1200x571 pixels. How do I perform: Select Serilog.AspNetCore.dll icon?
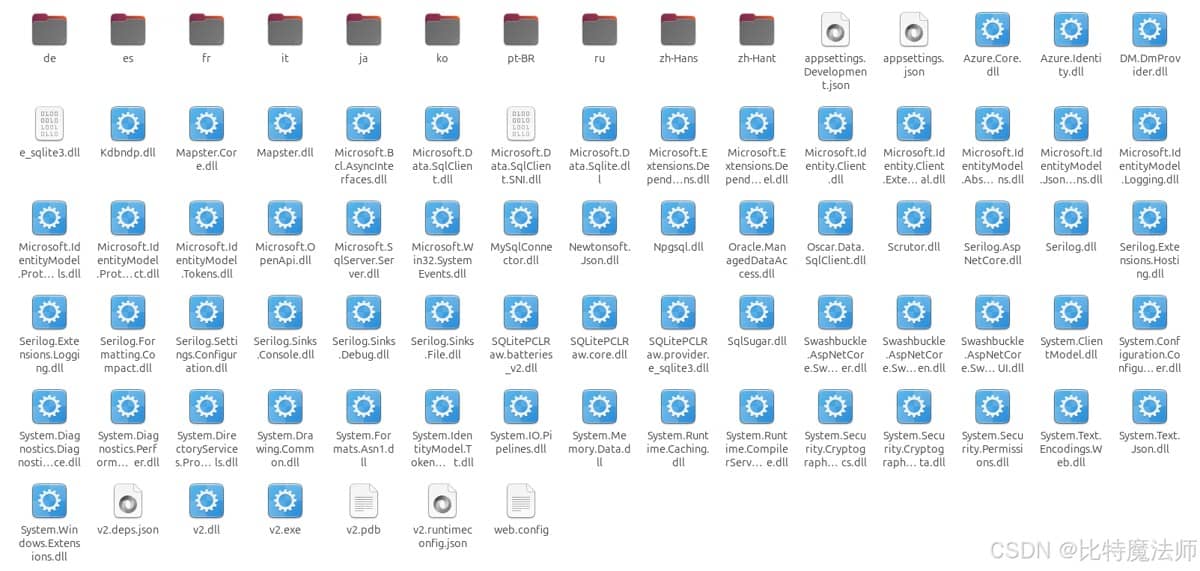[992, 218]
